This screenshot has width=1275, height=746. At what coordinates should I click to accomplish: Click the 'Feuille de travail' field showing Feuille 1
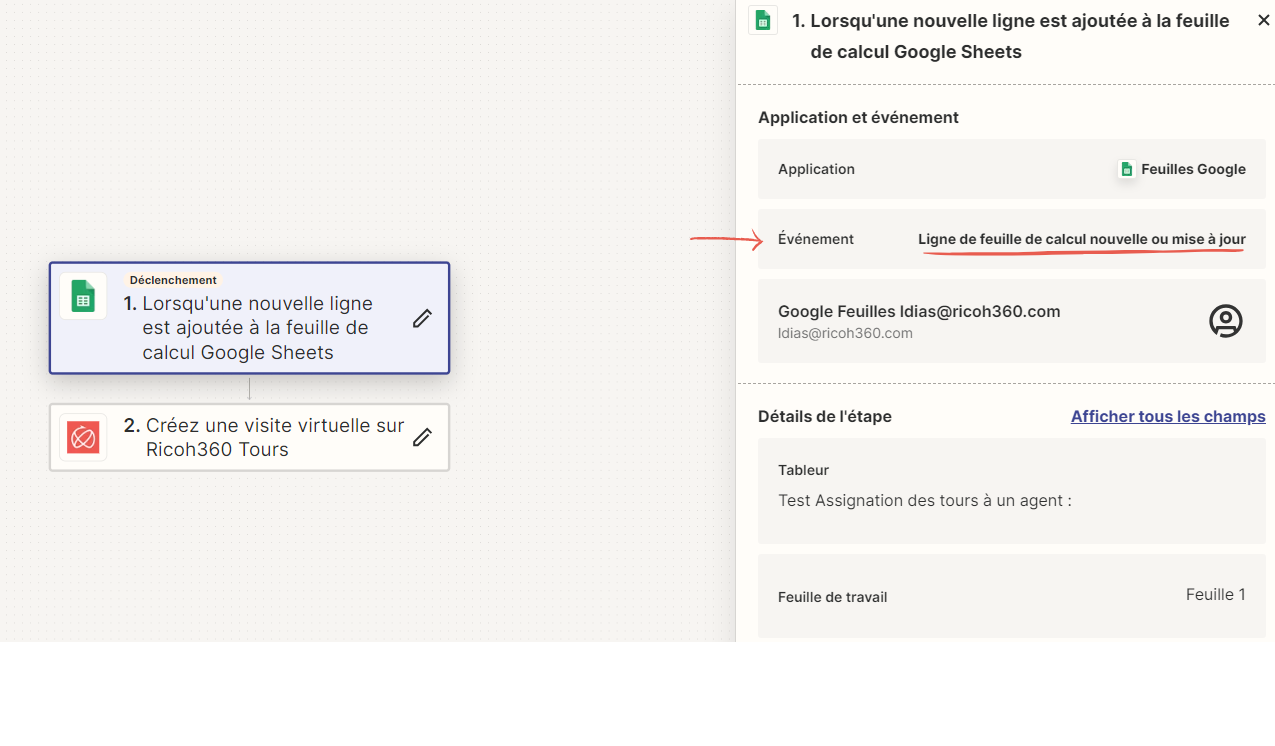coord(1012,596)
